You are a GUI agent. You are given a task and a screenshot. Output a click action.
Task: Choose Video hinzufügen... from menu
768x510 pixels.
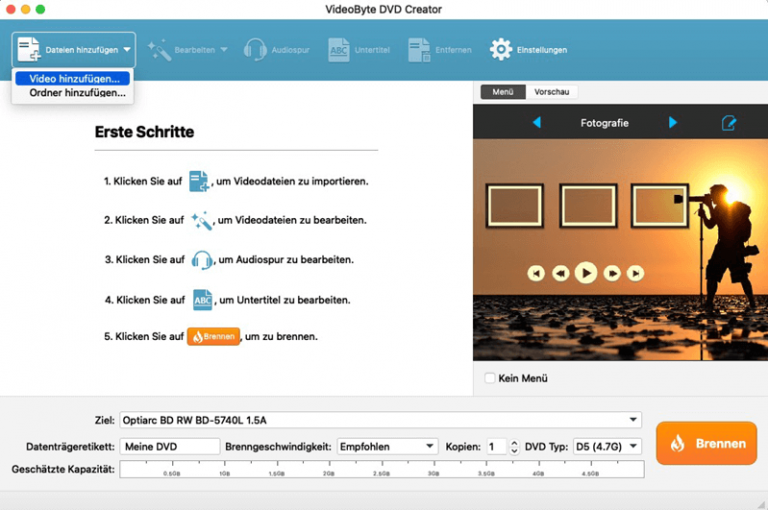(72, 78)
